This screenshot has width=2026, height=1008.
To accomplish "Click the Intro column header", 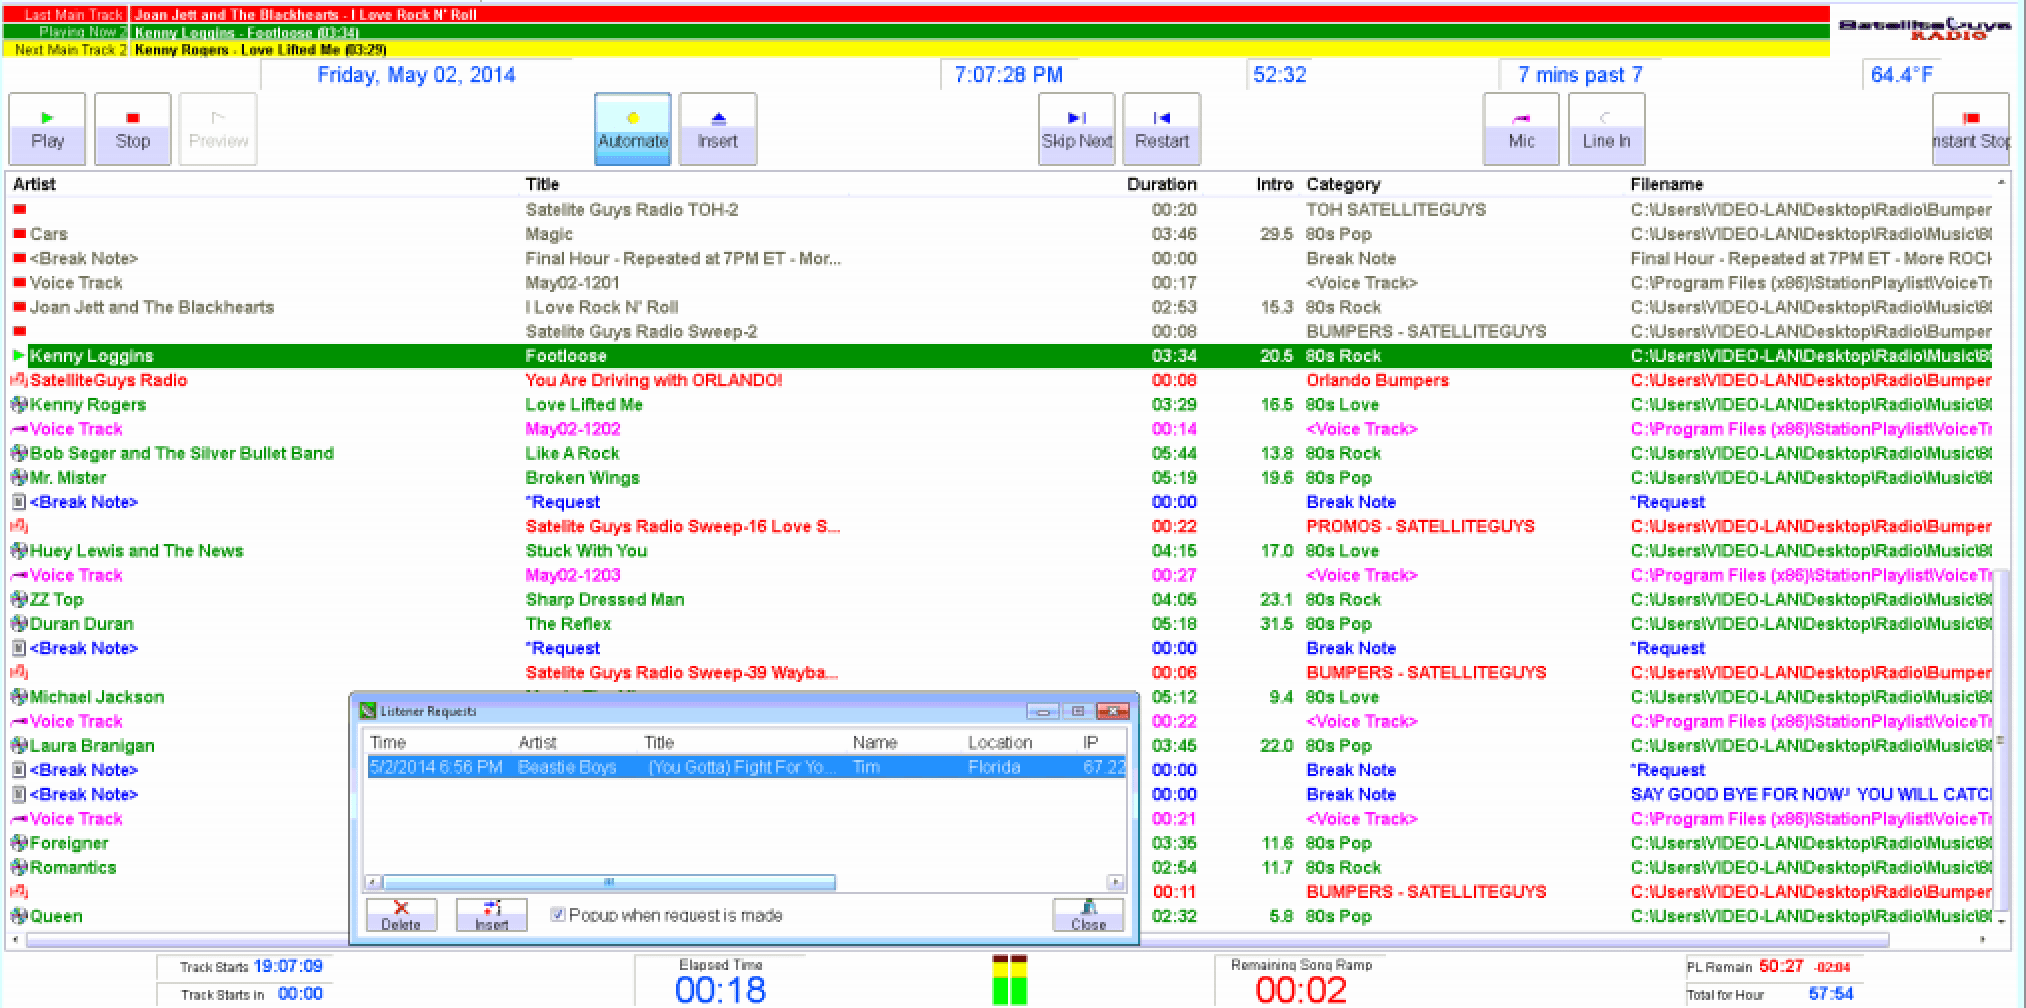I will click(1274, 184).
